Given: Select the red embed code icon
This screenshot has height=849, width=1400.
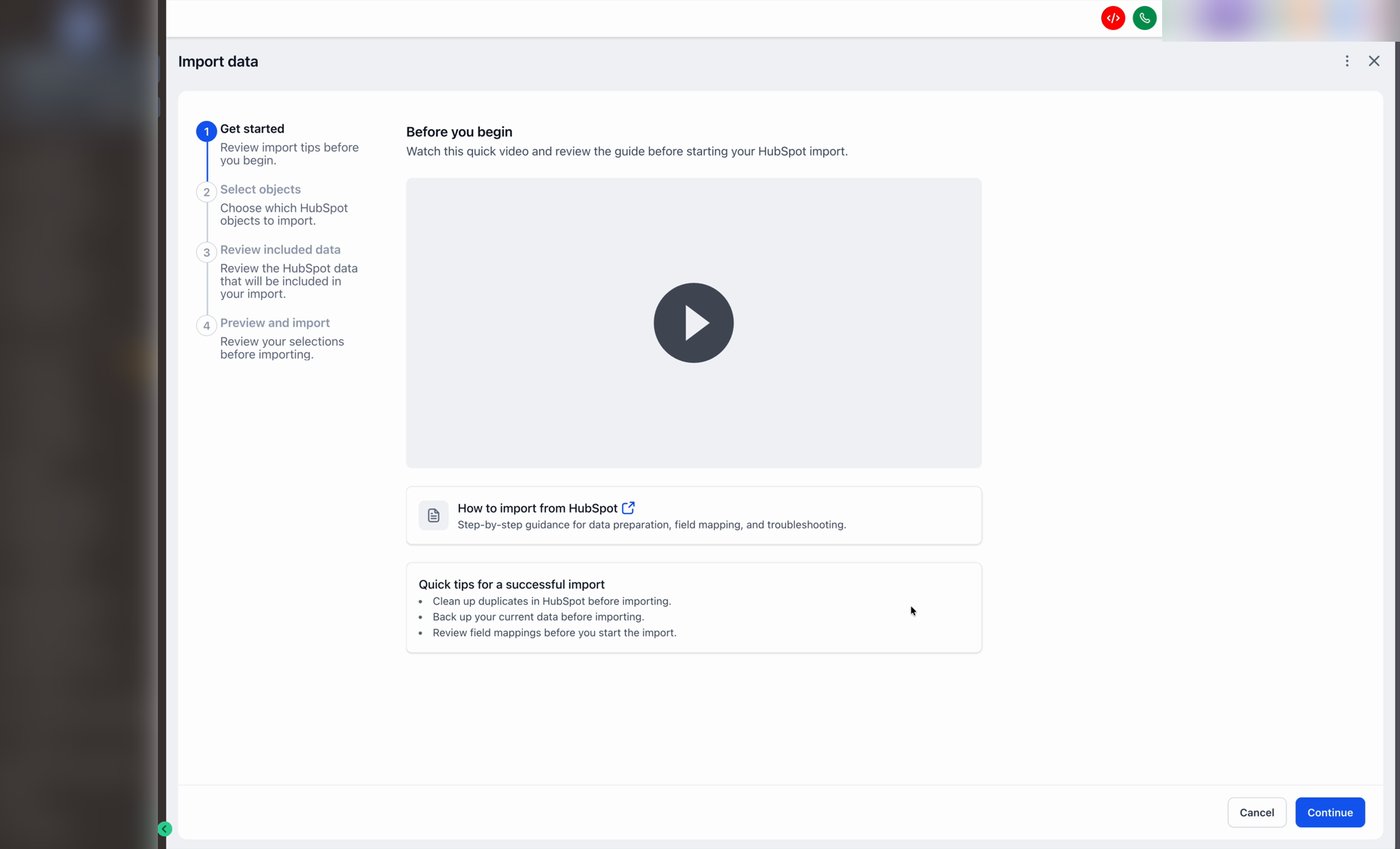Looking at the screenshot, I should [x=1112, y=17].
